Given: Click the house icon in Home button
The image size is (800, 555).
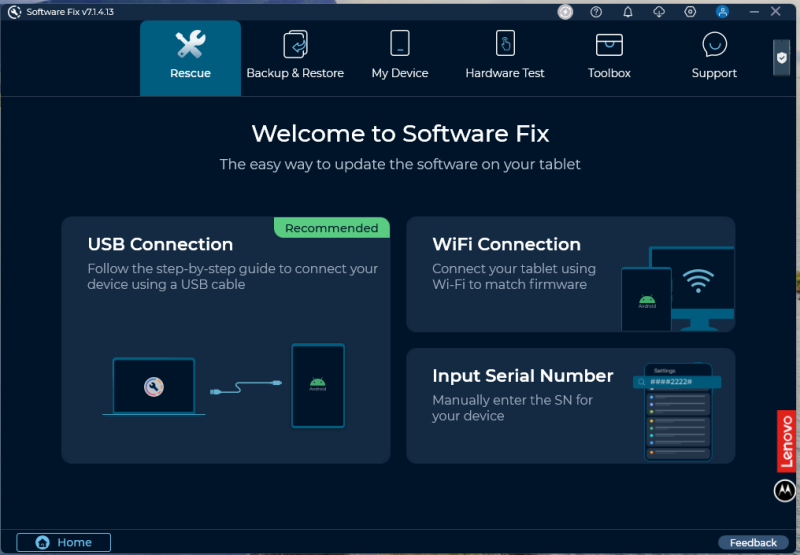Looking at the screenshot, I should coord(42,542).
